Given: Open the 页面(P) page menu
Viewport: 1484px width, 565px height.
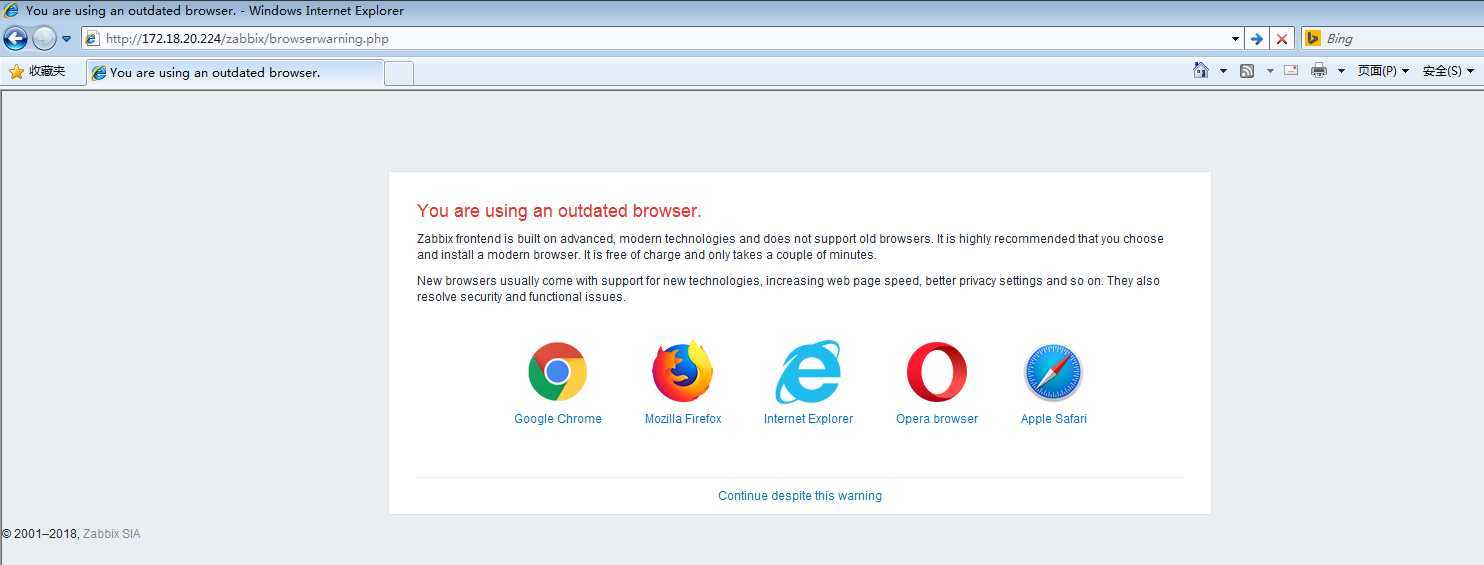Looking at the screenshot, I should tap(1383, 71).
